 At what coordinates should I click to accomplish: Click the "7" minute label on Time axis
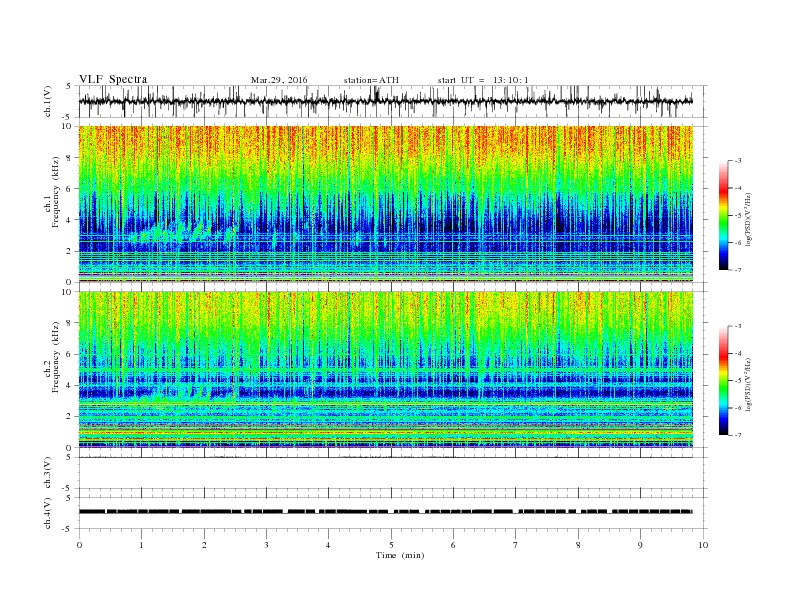[515, 545]
